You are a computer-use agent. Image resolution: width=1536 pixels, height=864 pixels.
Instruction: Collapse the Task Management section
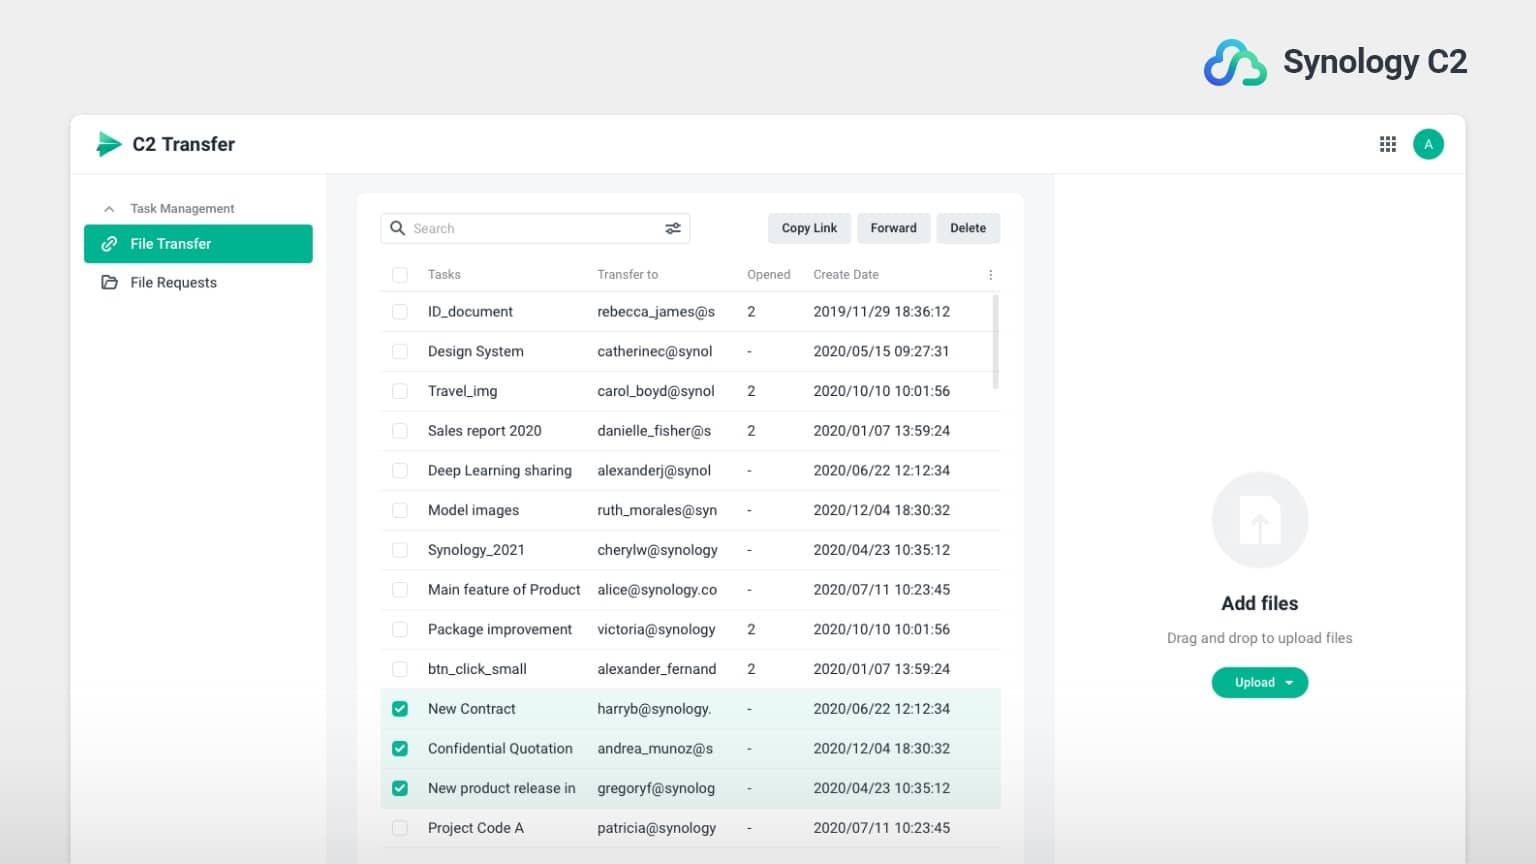click(109, 209)
